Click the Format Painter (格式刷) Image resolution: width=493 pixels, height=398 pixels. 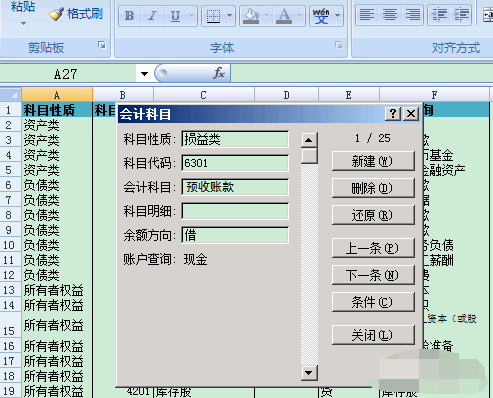pyautogui.click(x=75, y=14)
